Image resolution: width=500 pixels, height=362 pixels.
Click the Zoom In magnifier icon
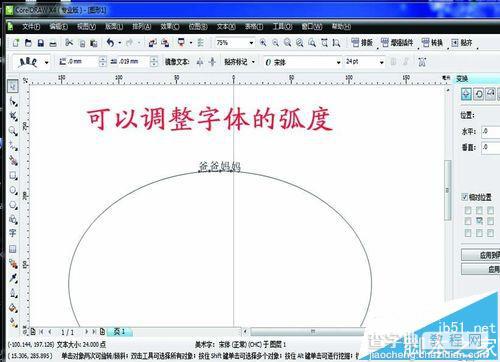pyautogui.click(x=263, y=43)
